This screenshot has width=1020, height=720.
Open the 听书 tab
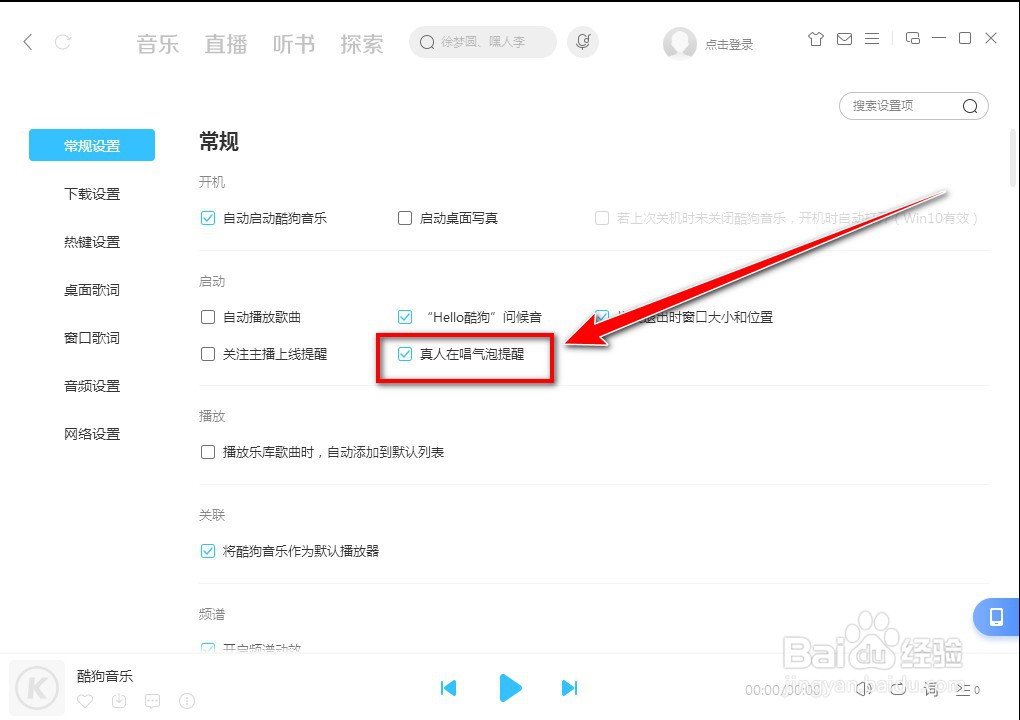294,44
